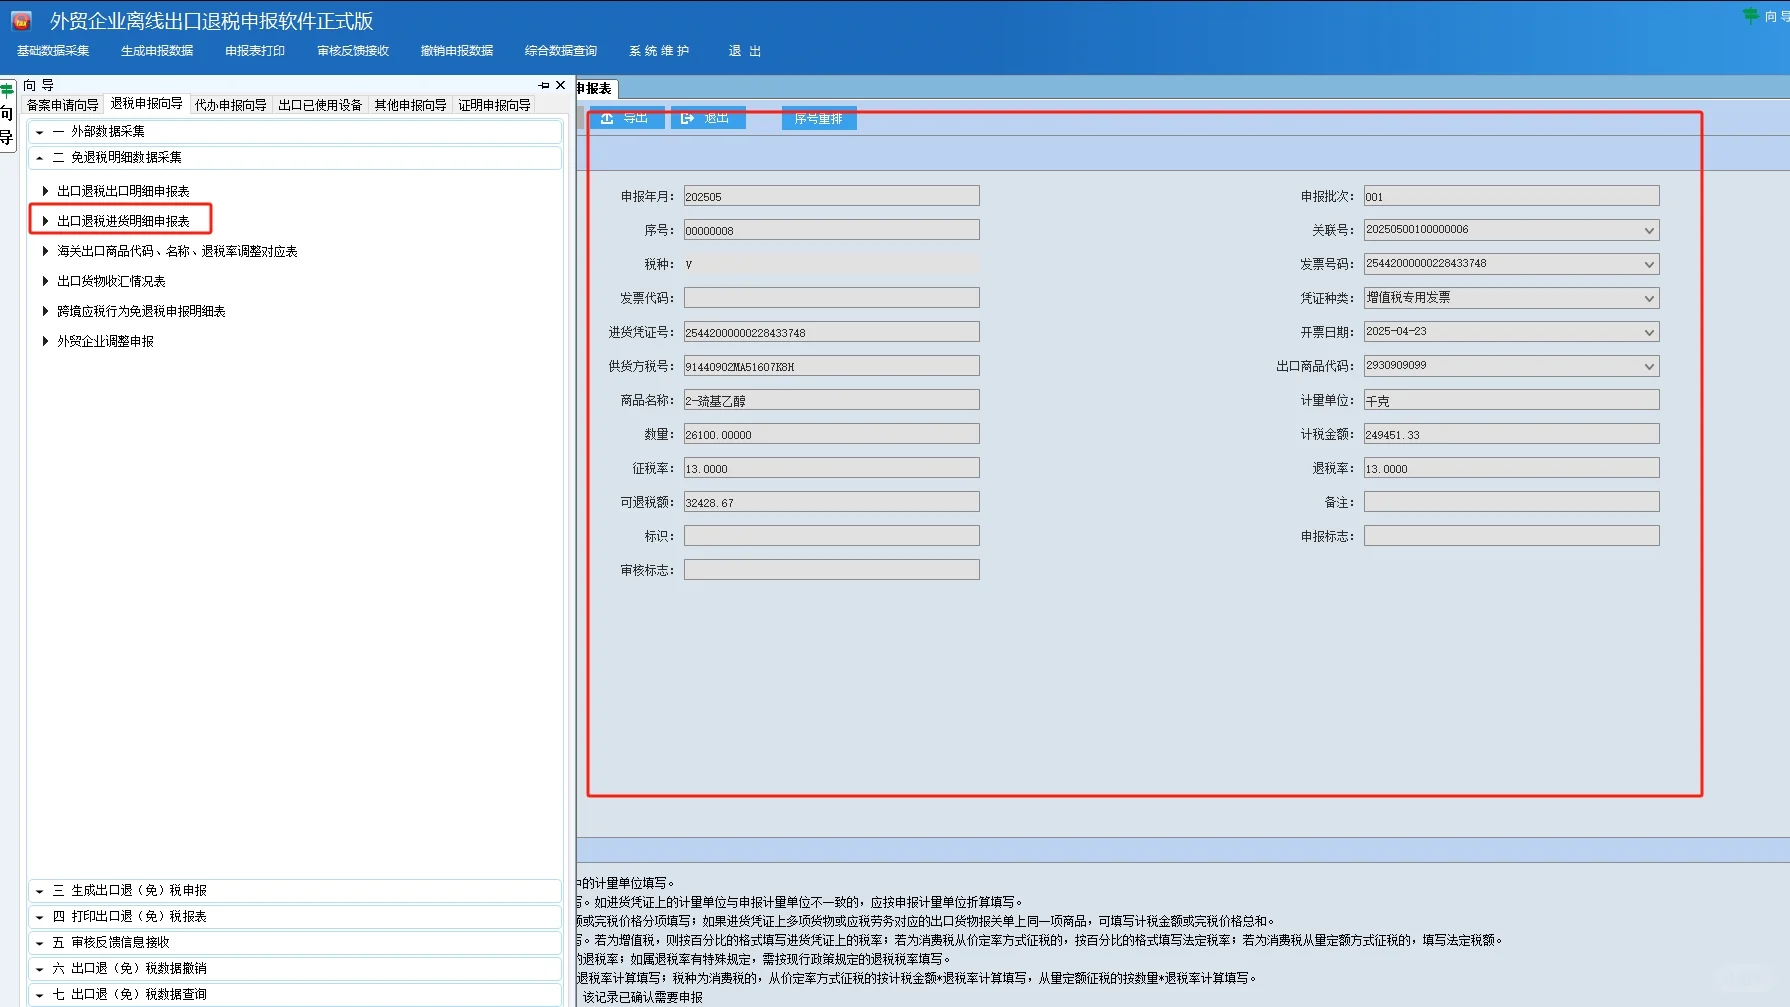Click the 审核标志 field
Image resolution: width=1790 pixels, height=1007 pixels.
coord(832,570)
